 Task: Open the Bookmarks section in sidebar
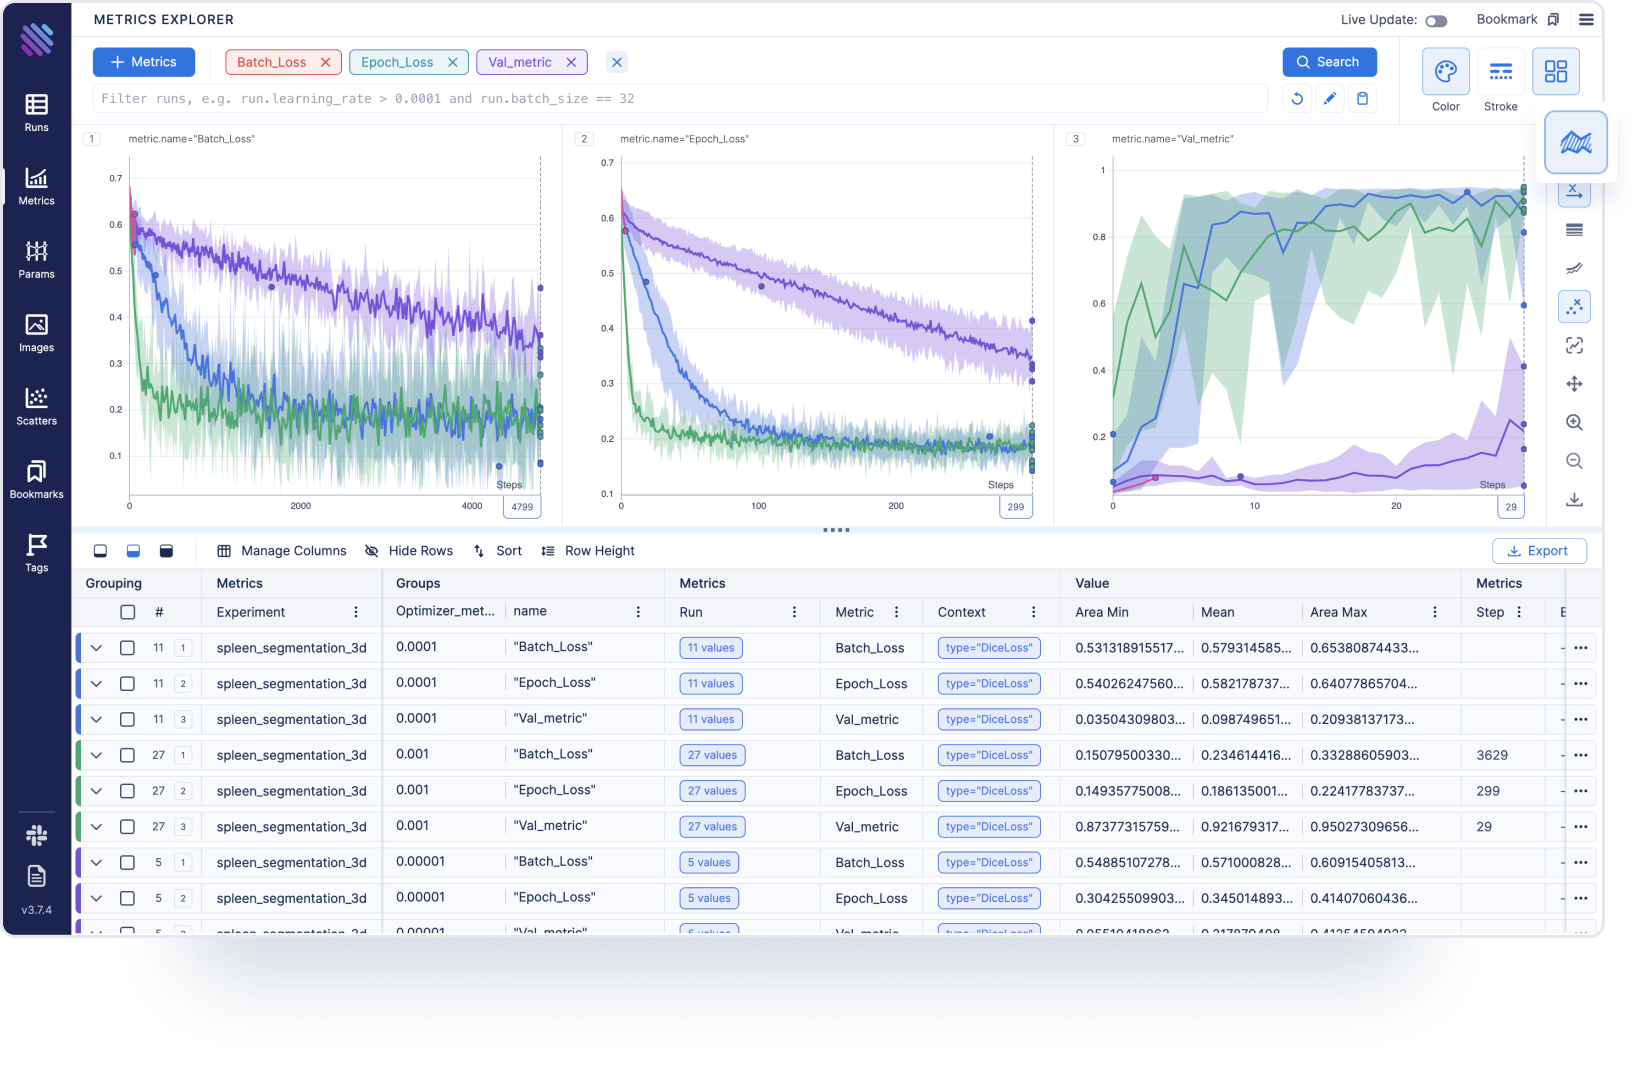point(36,479)
